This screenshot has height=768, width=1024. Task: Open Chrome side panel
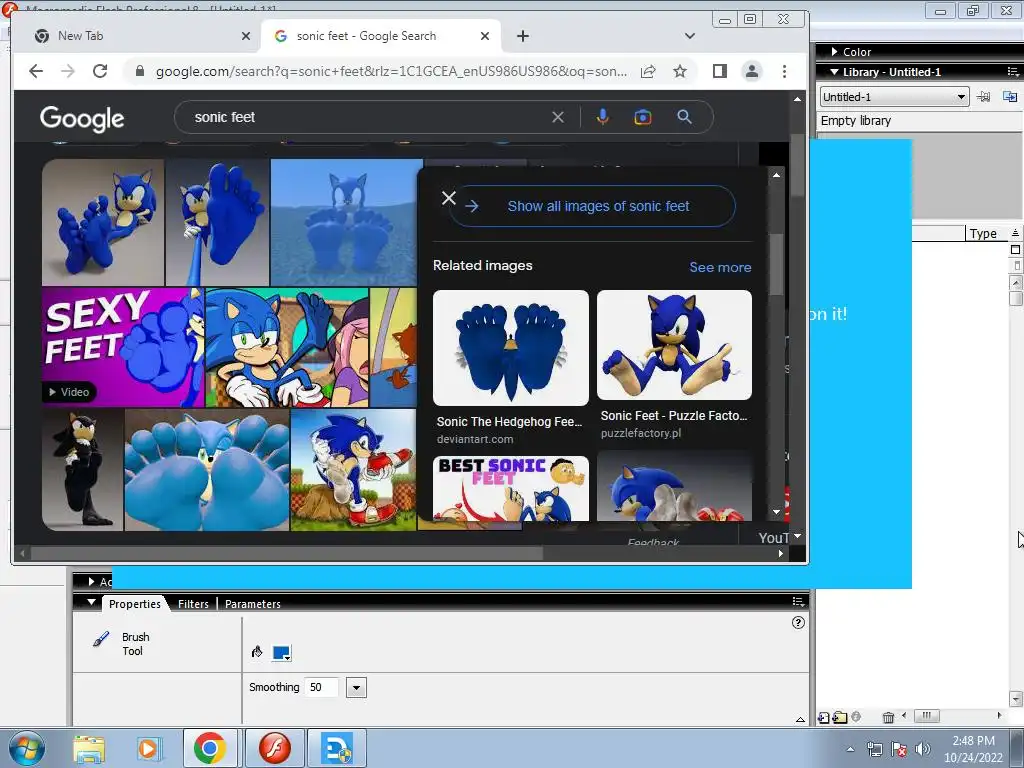(x=720, y=71)
